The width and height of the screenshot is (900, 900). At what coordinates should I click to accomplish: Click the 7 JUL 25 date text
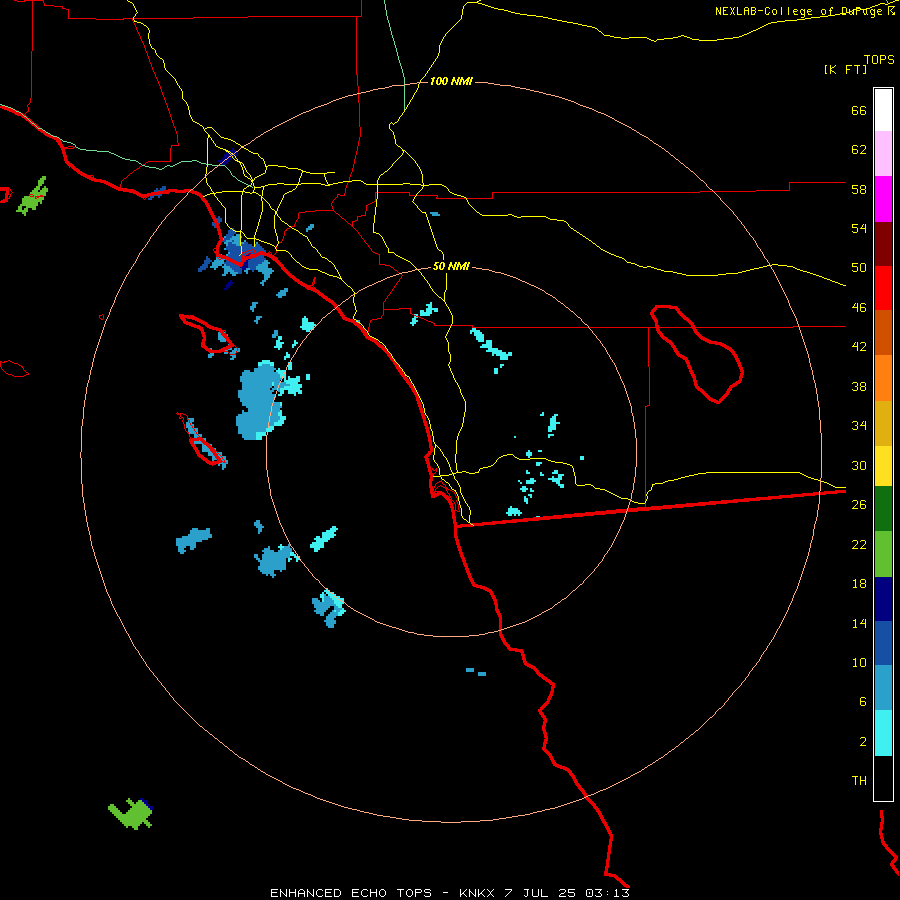pos(541,893)
